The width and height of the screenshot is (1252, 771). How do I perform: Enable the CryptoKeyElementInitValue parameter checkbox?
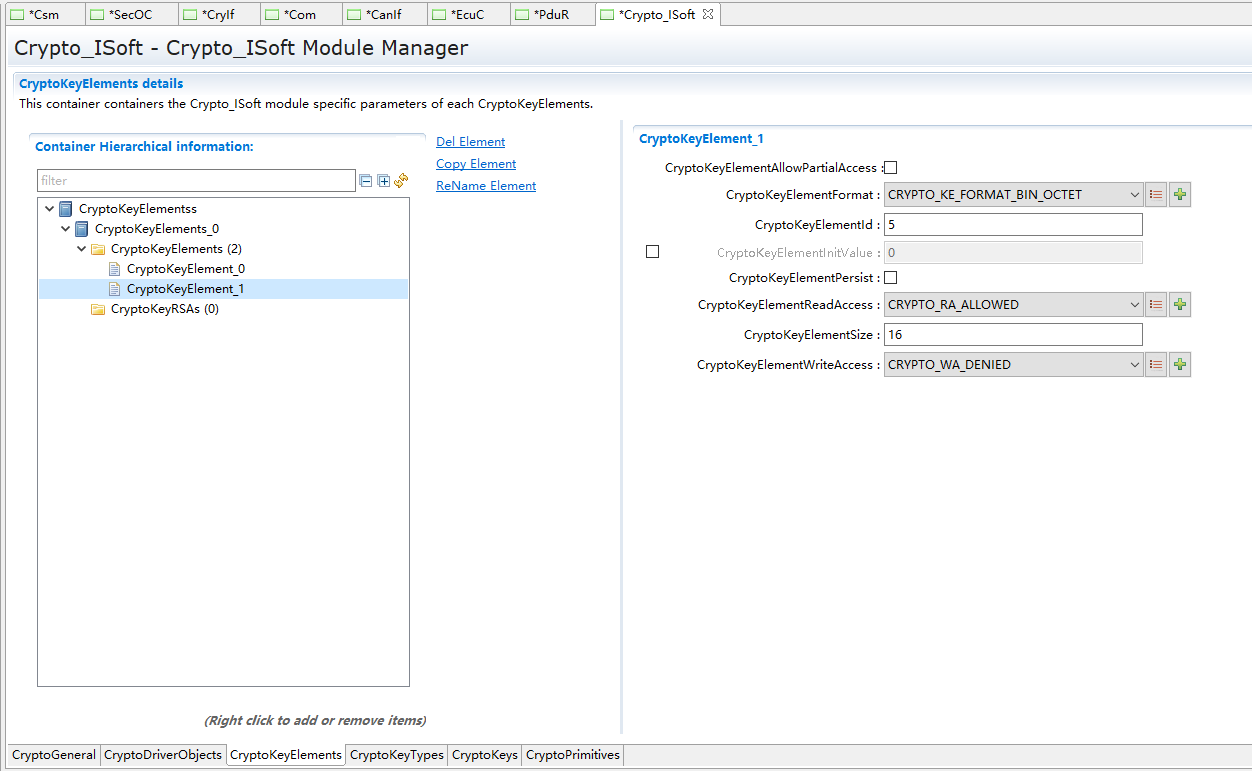point(652,252)
